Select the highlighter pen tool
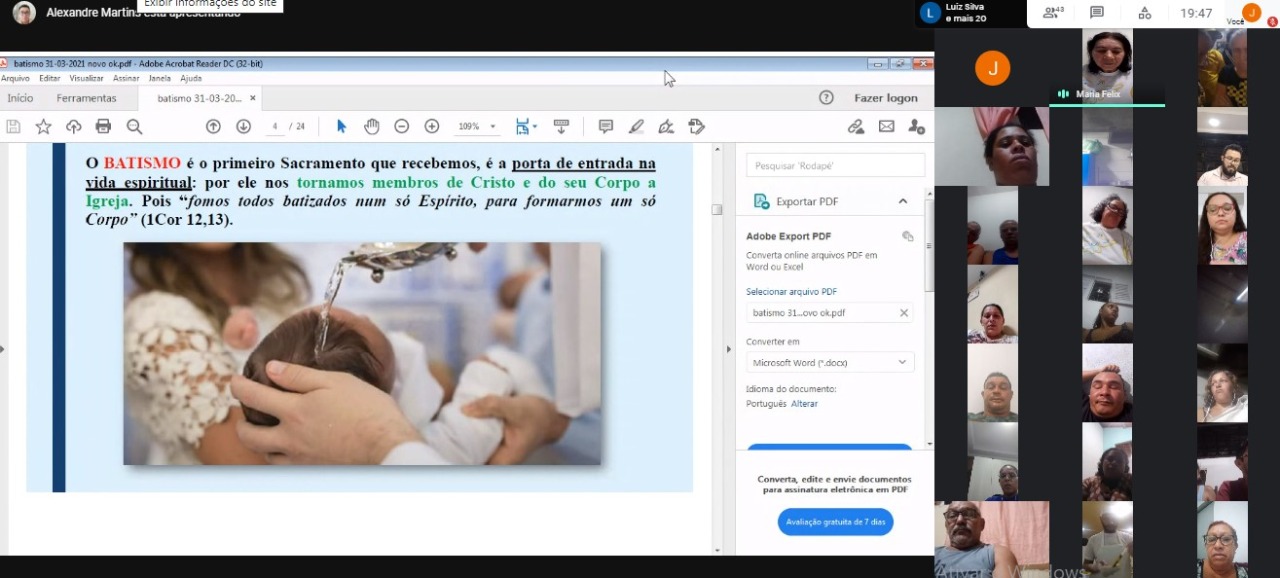The width and height of the screenshot is (1280, 578). tap(636, 126)
